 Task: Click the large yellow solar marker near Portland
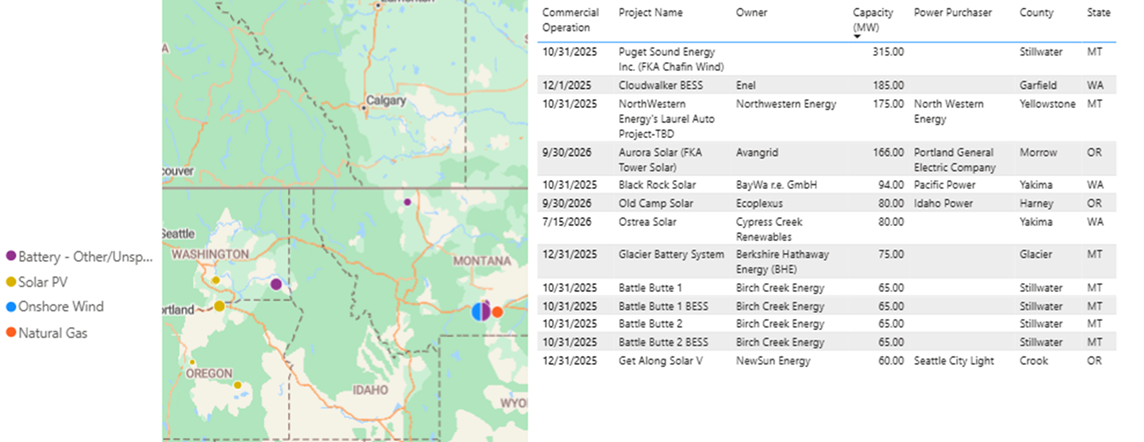(x=219, y=306)
